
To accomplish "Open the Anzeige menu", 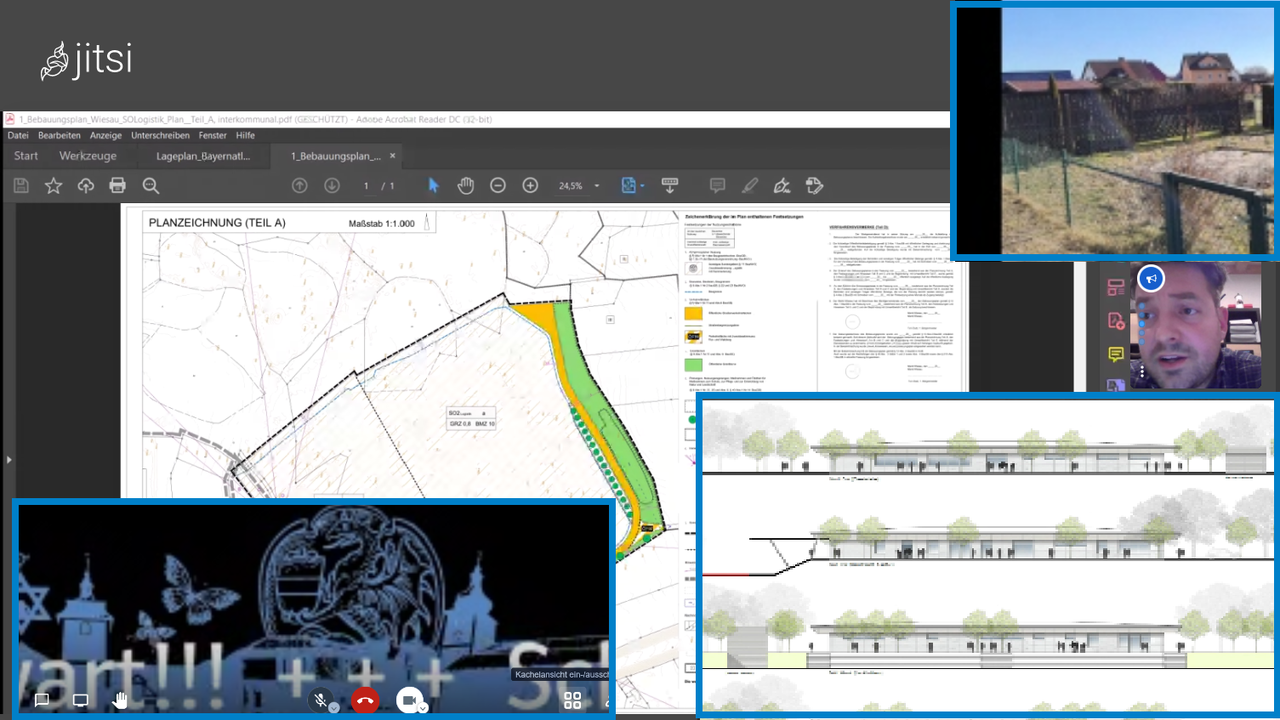I will [x=105, y=135].
